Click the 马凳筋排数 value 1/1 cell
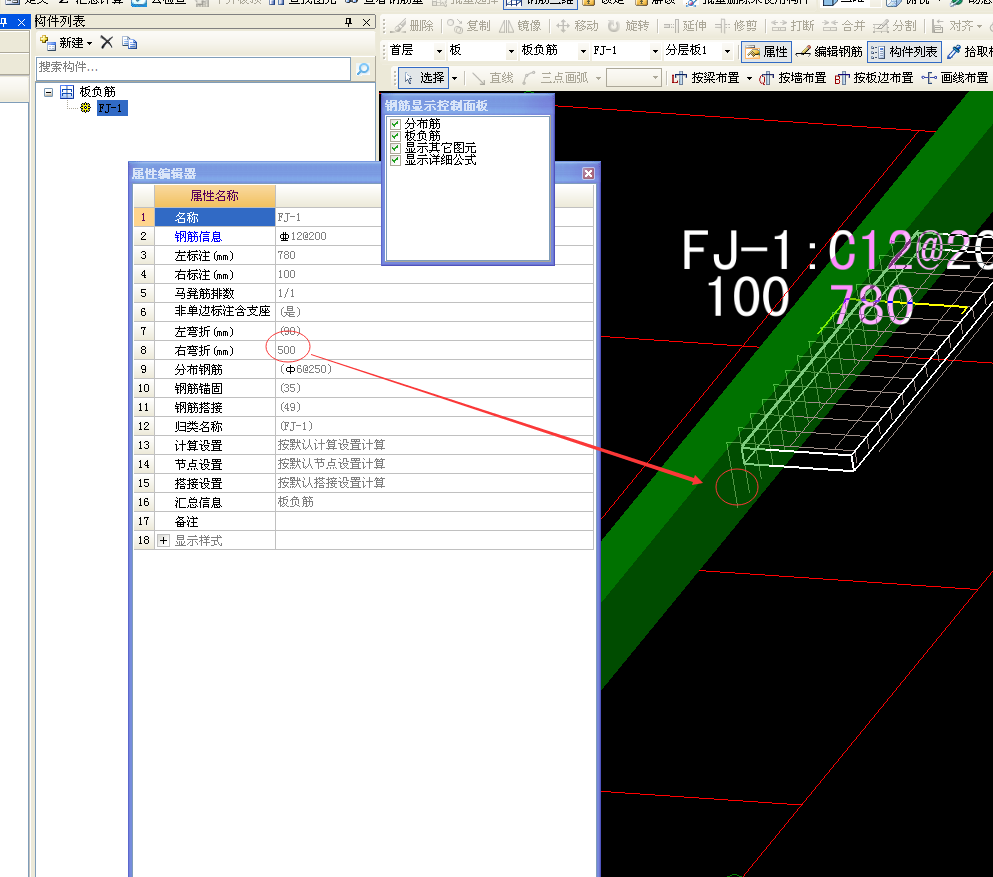Screen dimensions: 993x877 (x=434, y=293)
